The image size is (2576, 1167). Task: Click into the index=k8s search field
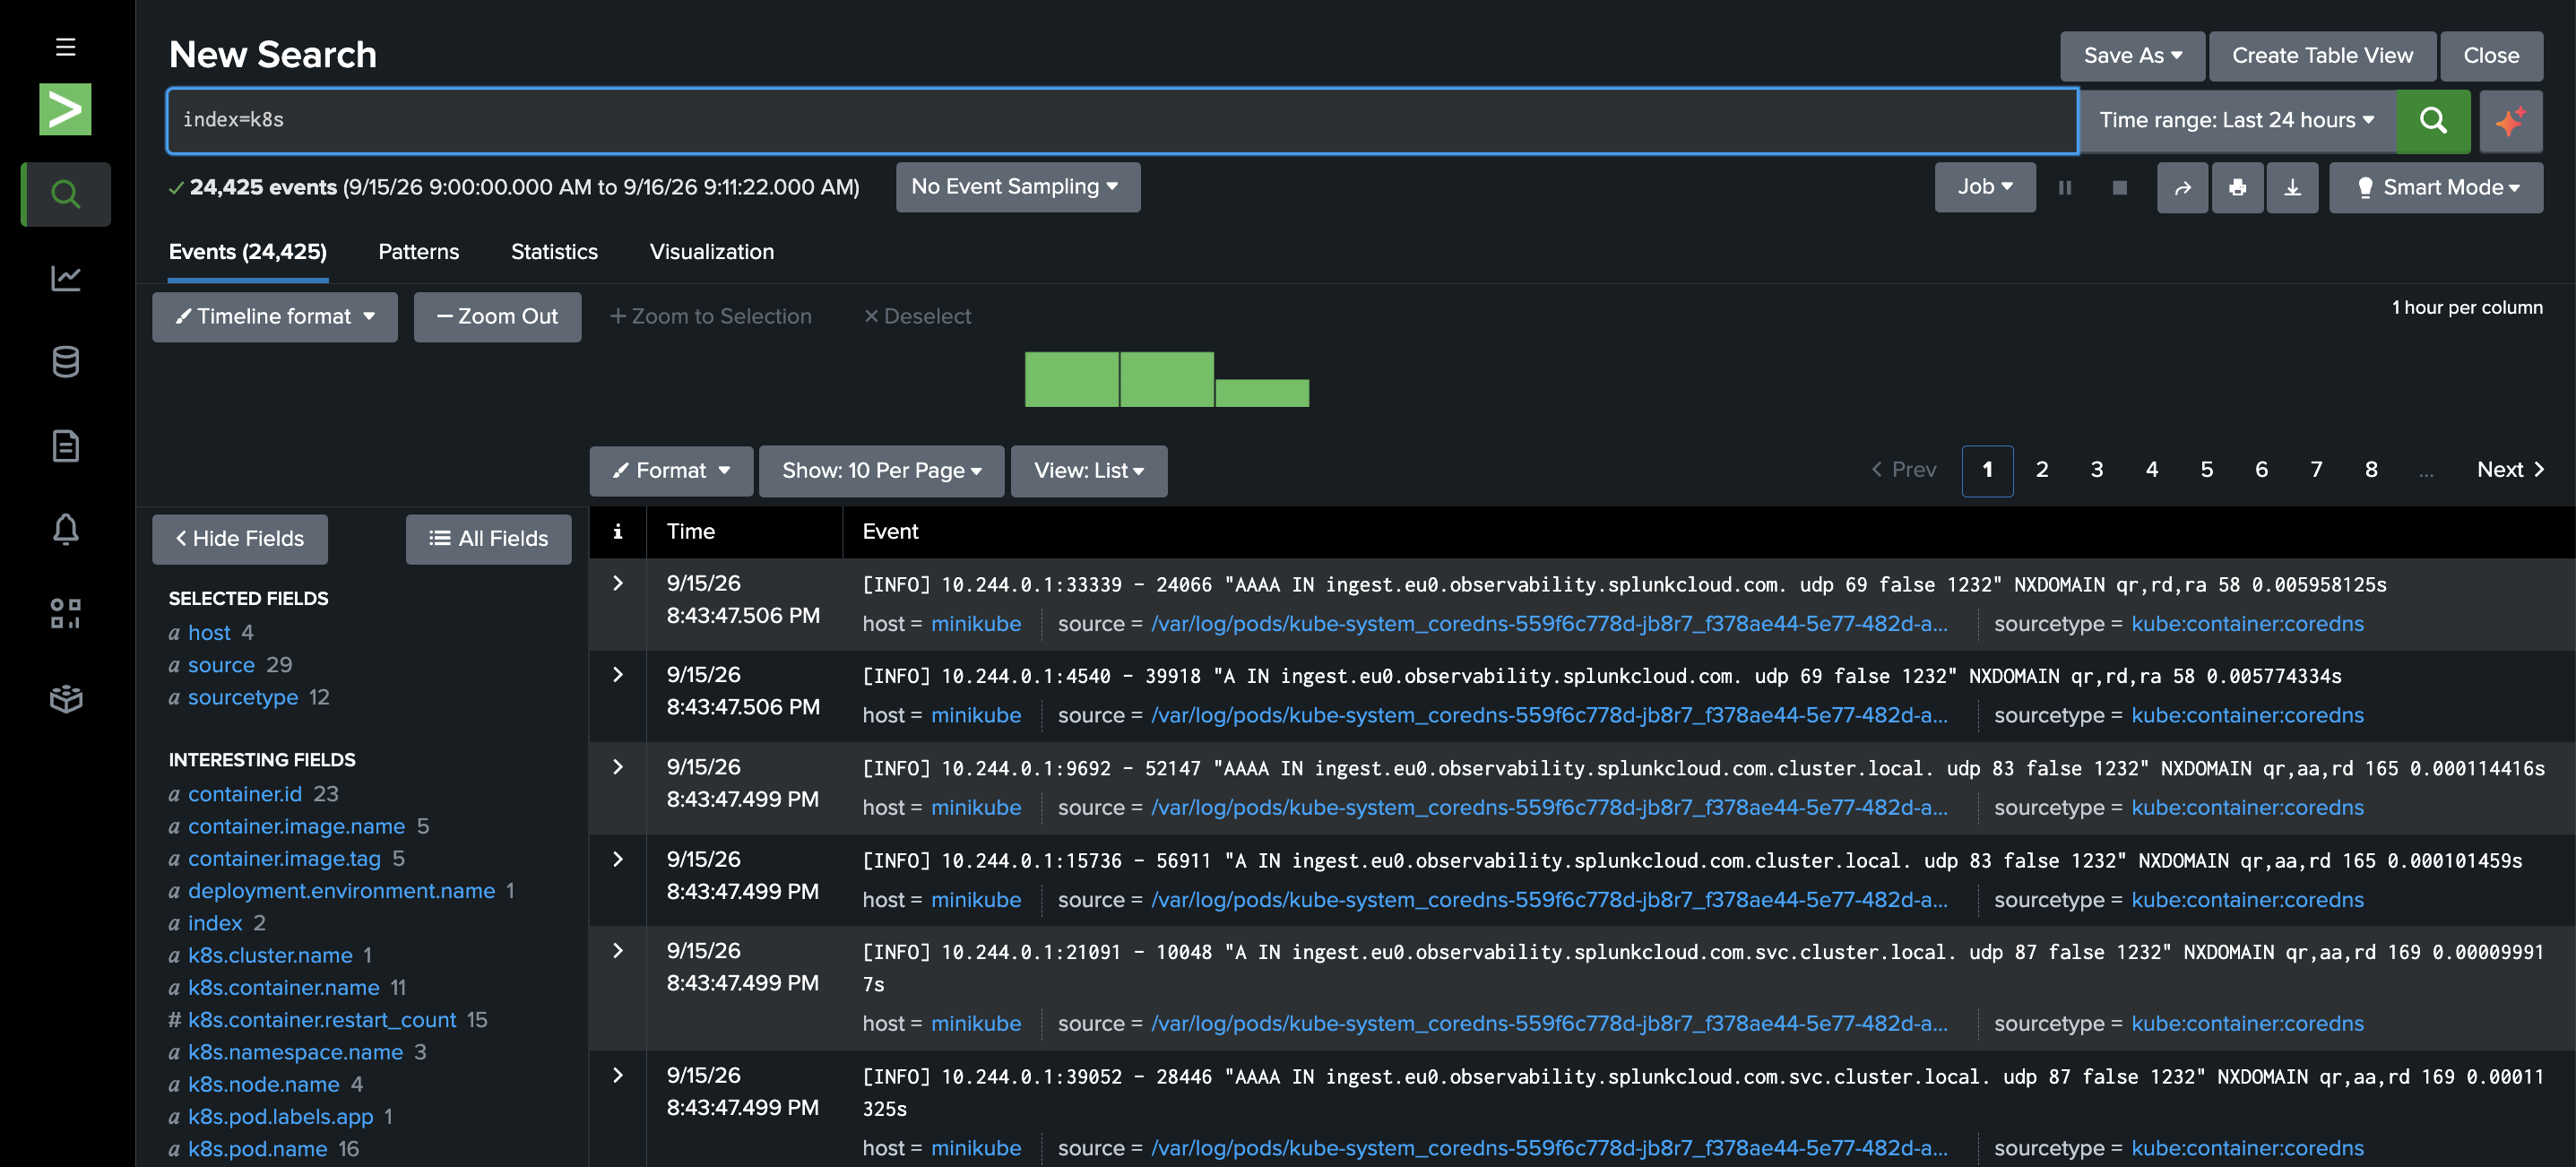point(1122,120)
